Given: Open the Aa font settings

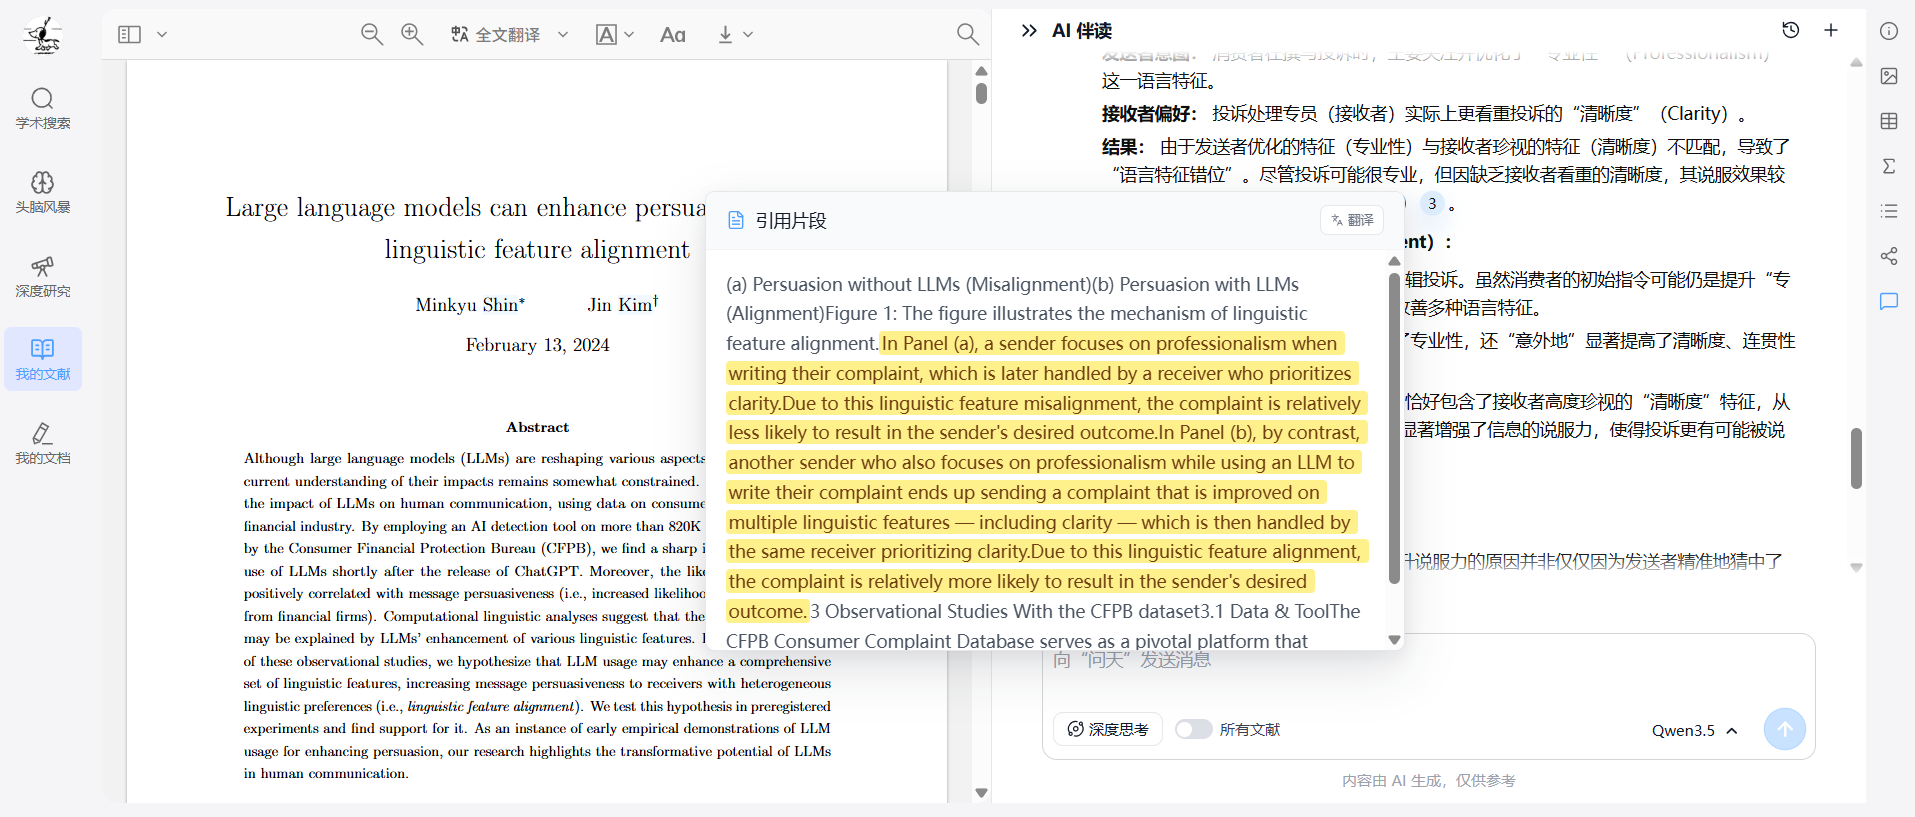Looking at the screenshot, I should click(673, 34).
